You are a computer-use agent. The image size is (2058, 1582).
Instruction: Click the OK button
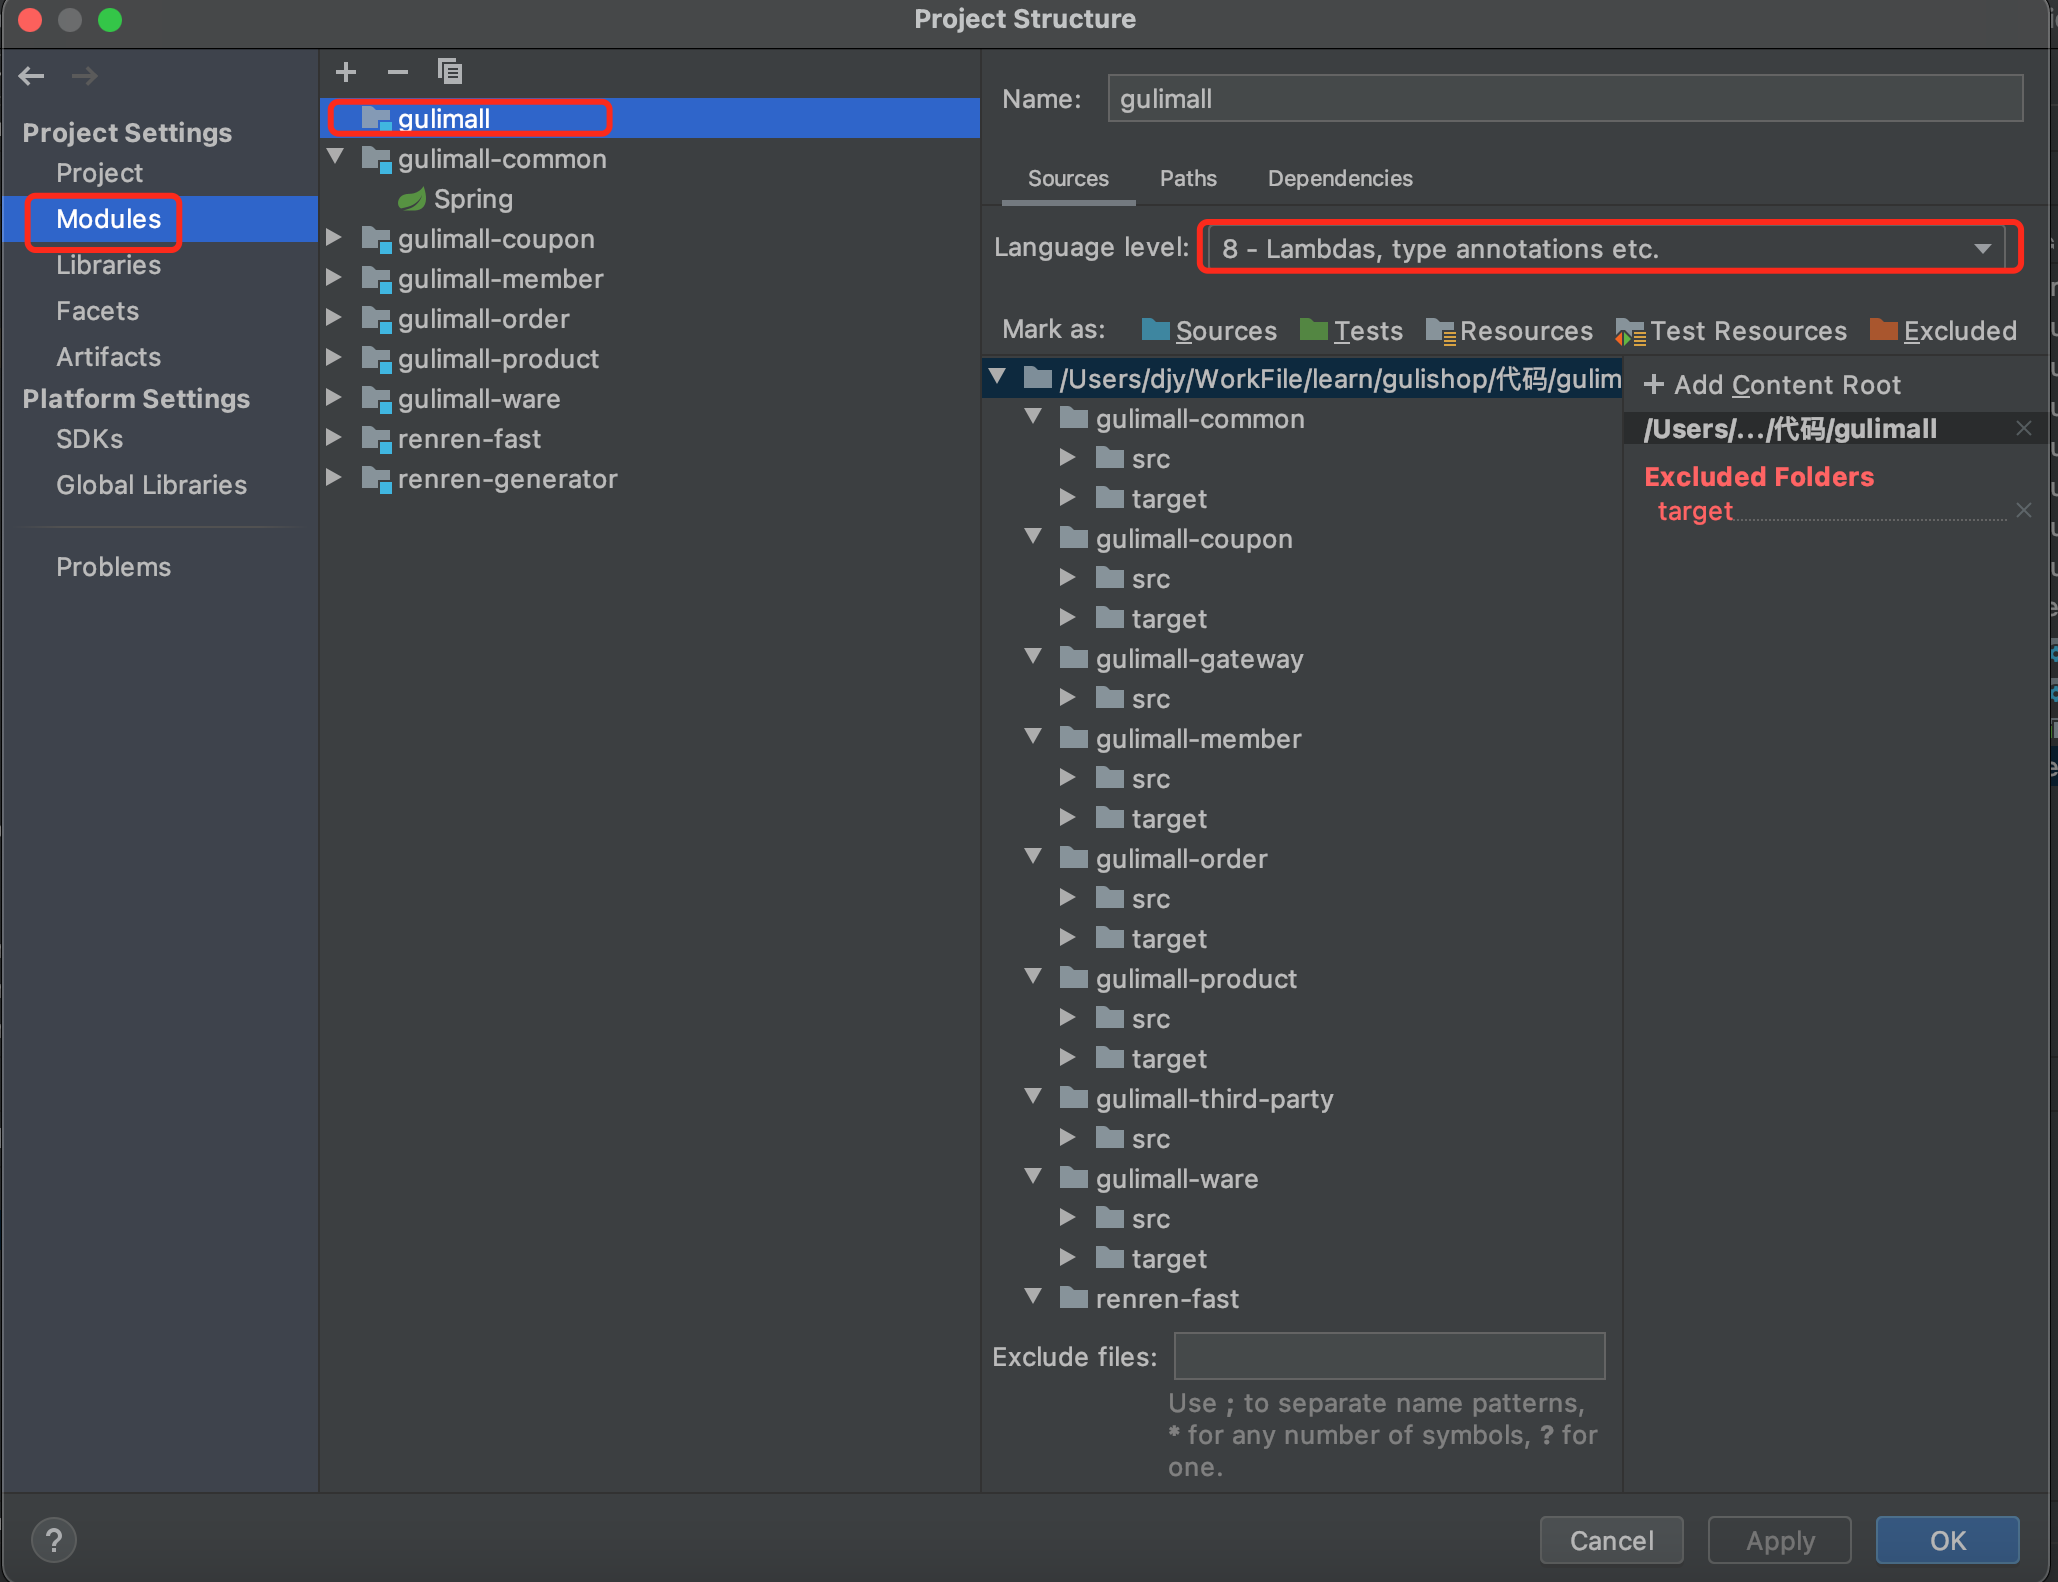(1946, 1540)
